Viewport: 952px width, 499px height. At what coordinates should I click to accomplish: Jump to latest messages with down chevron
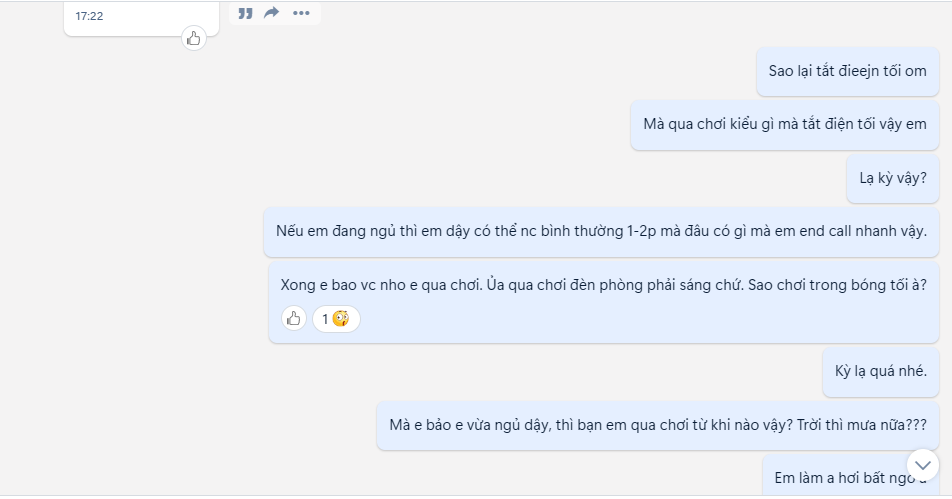pos(922,464)
